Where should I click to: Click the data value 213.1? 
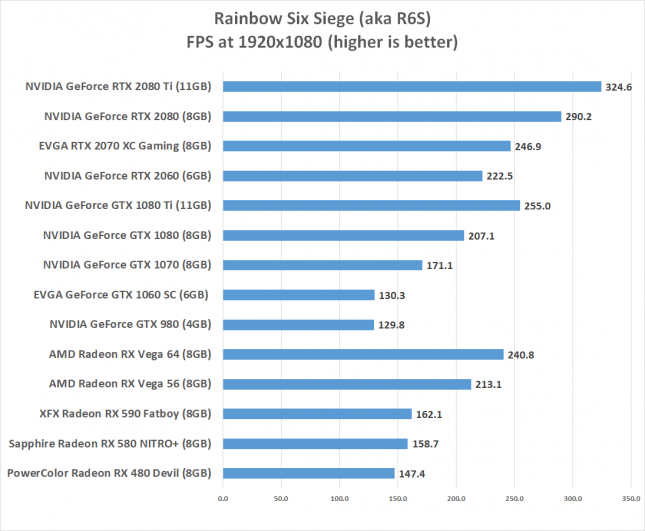point(488,385)
